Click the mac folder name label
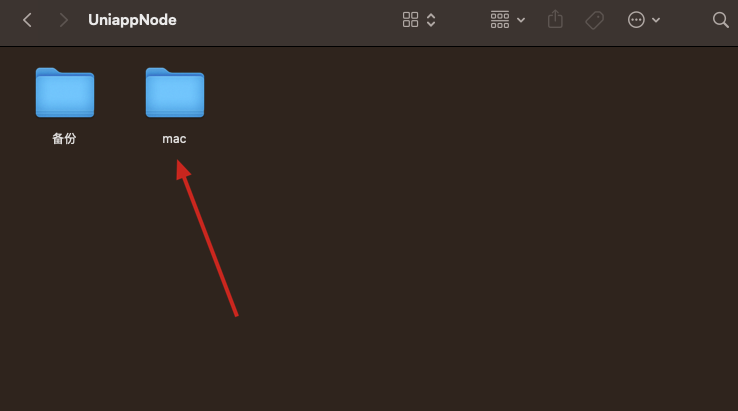Screen dimensions: 738x411 [174, 139]
